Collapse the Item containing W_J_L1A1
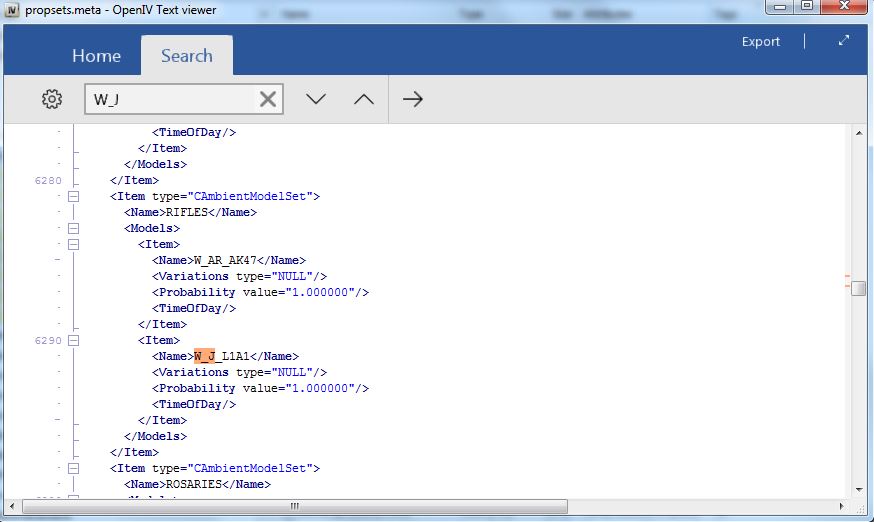 point(73,340)
